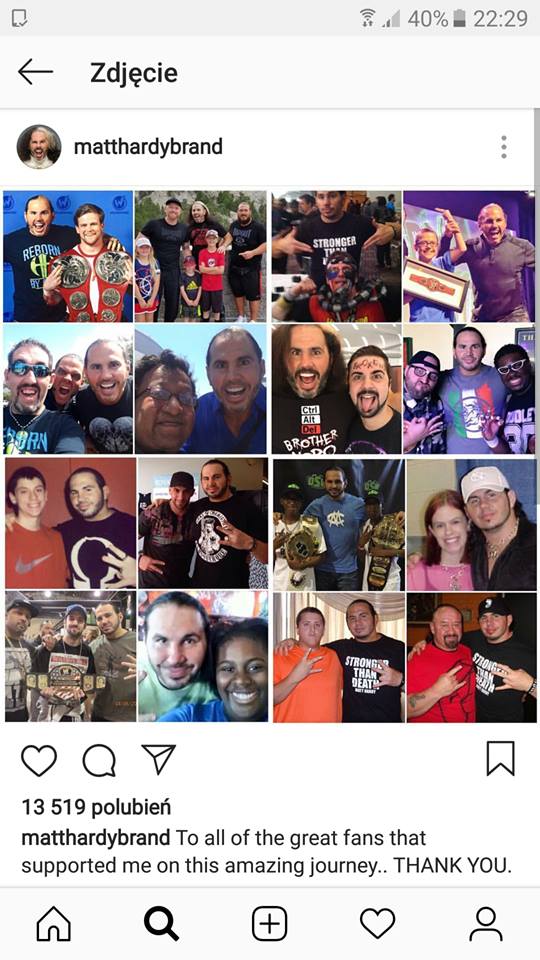Like the post with the heart icon

click(39, 760)
